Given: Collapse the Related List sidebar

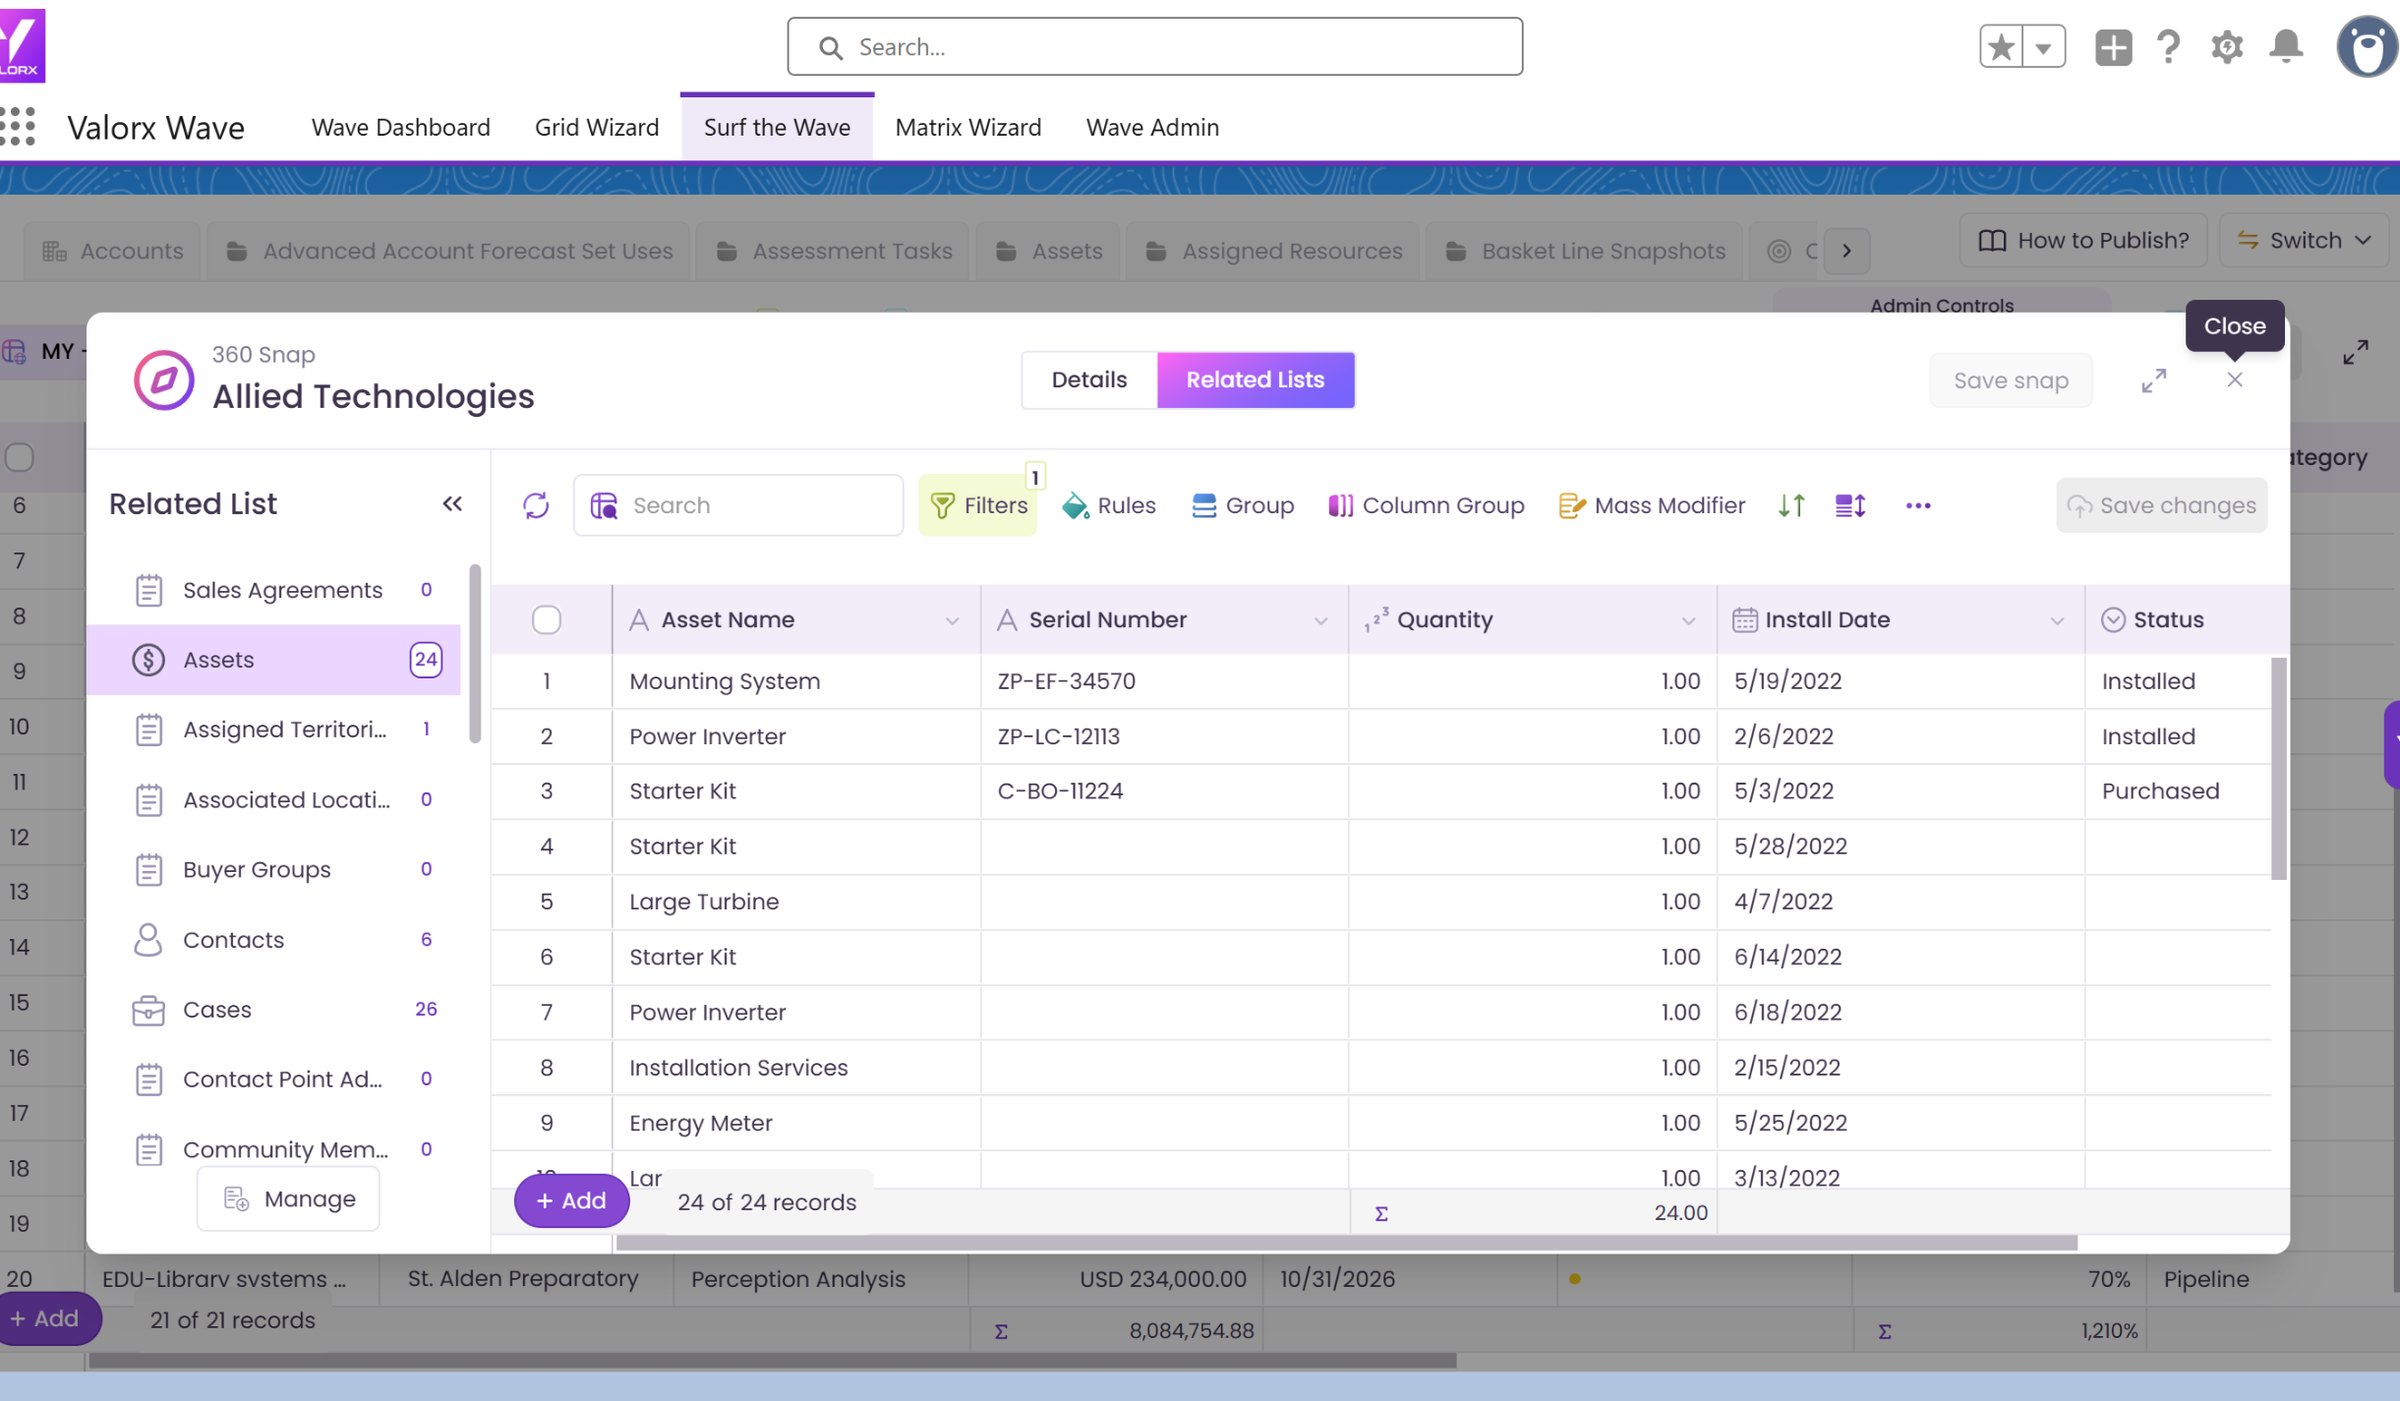Looking at the screenshot, I should click(x=452, y=503).
